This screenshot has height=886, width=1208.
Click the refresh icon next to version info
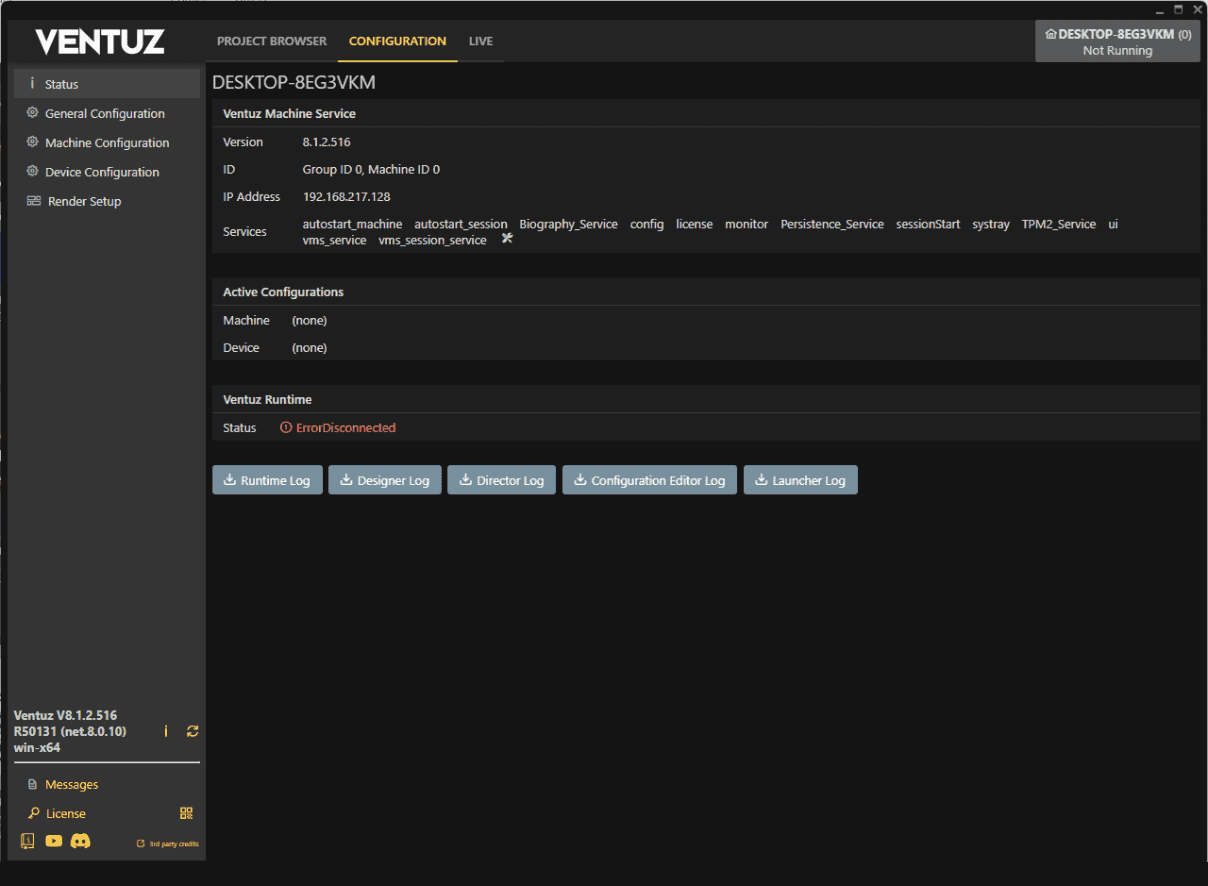192,731
